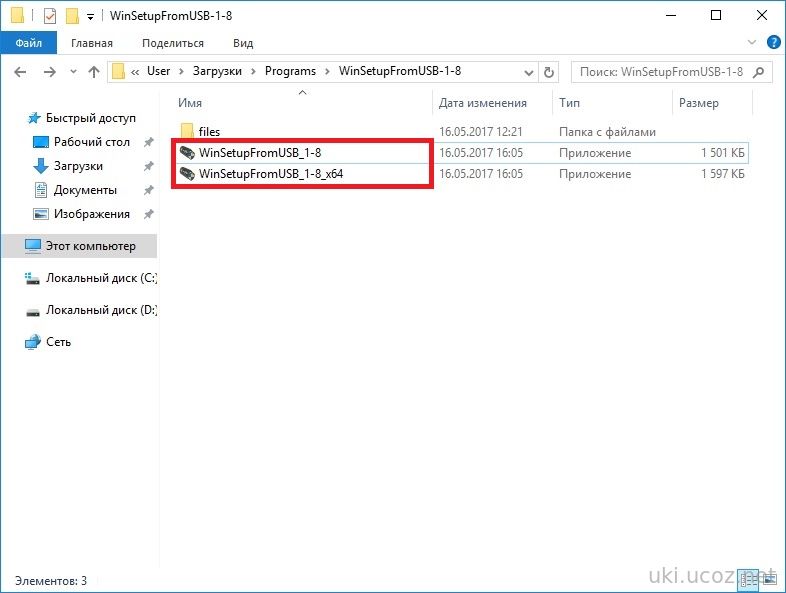Image resolution: width=786 pixels, height=593 pixels.
Task: Open Сеть in the navigation pane
Action: [x=58, y=342]
